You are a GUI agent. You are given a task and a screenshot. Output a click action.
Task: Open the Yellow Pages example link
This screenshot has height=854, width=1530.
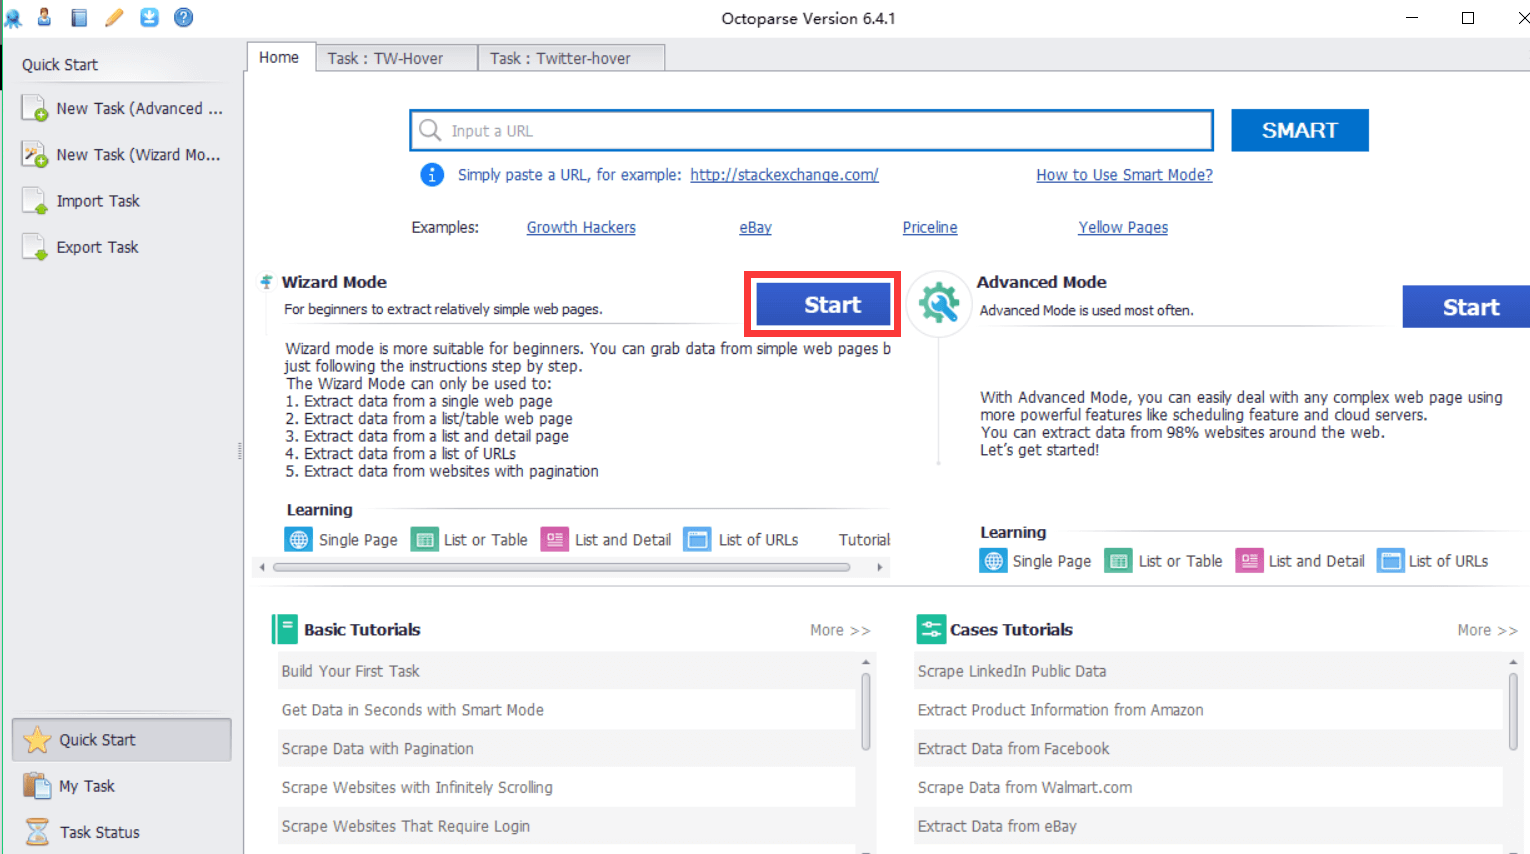[1123, 227]
